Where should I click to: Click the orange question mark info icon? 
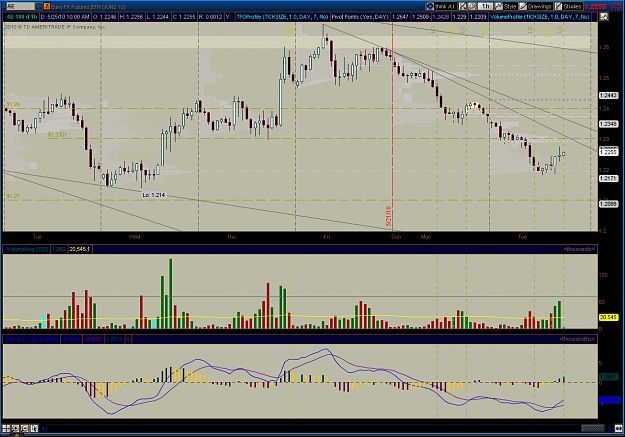pos(47,6)
